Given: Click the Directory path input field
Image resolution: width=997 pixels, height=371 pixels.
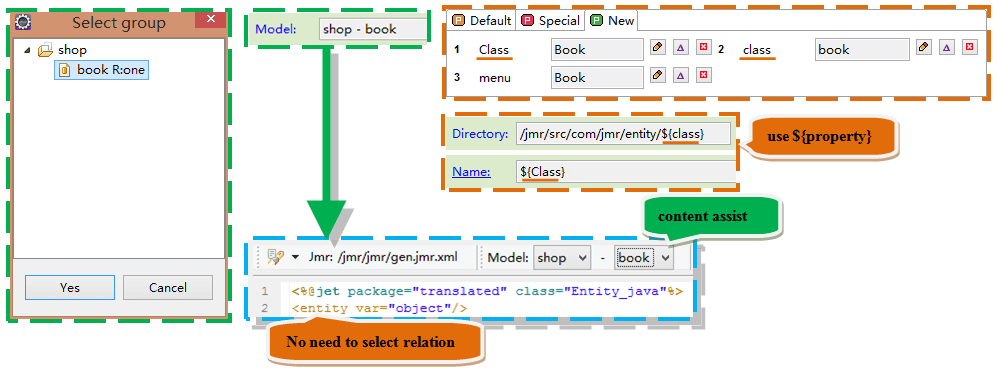Looking at the screenshot, I should pyautogui.click(x=624, y=134).
